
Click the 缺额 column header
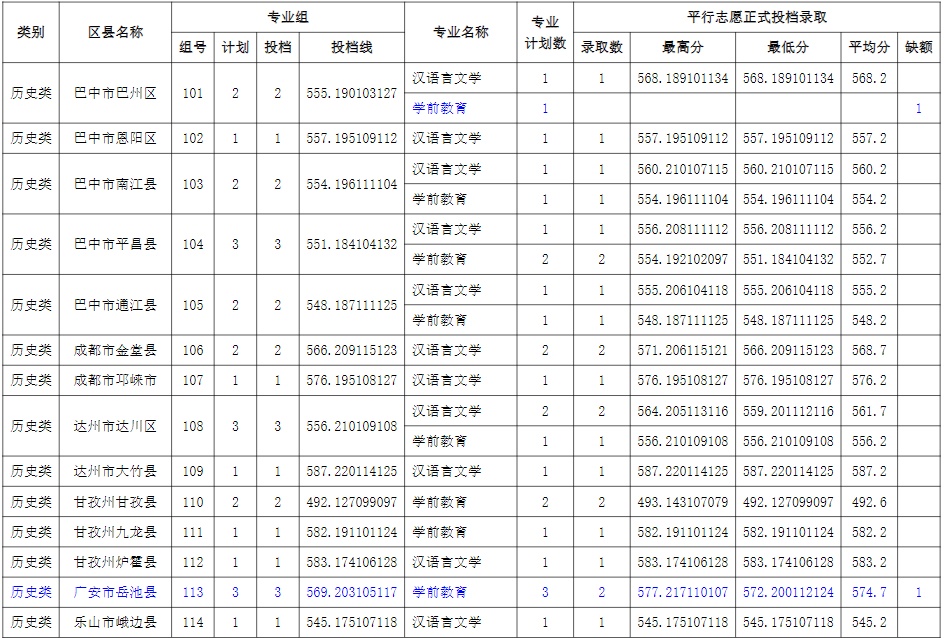coord(919,47)
